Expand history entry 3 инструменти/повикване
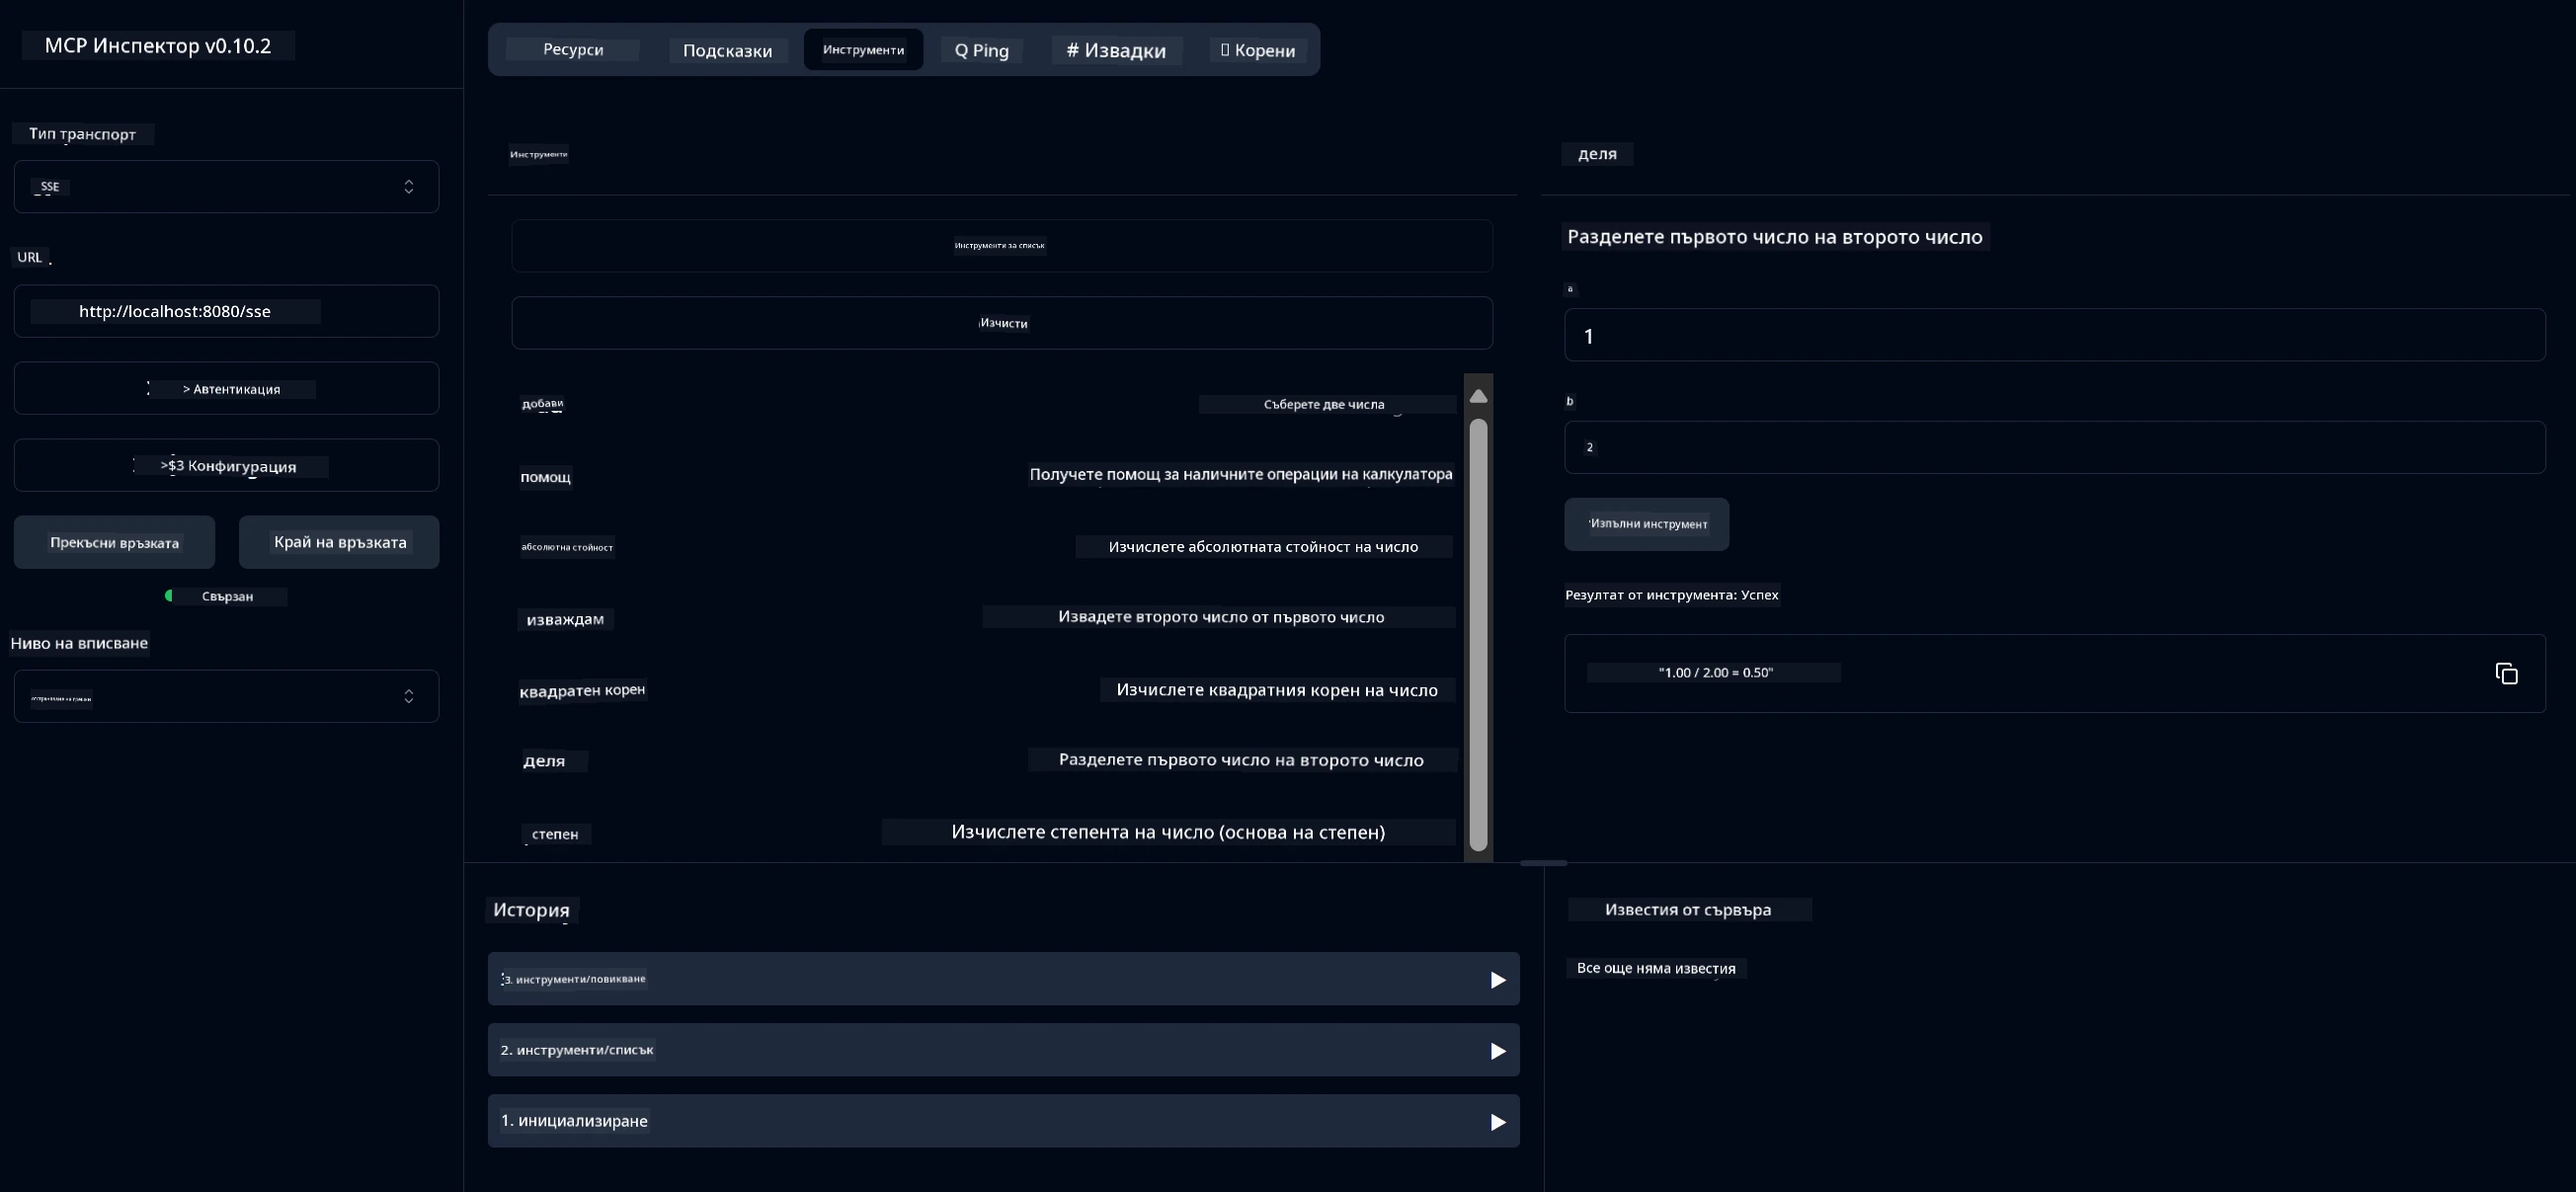2576x1192 pixels. (1003, 979)
